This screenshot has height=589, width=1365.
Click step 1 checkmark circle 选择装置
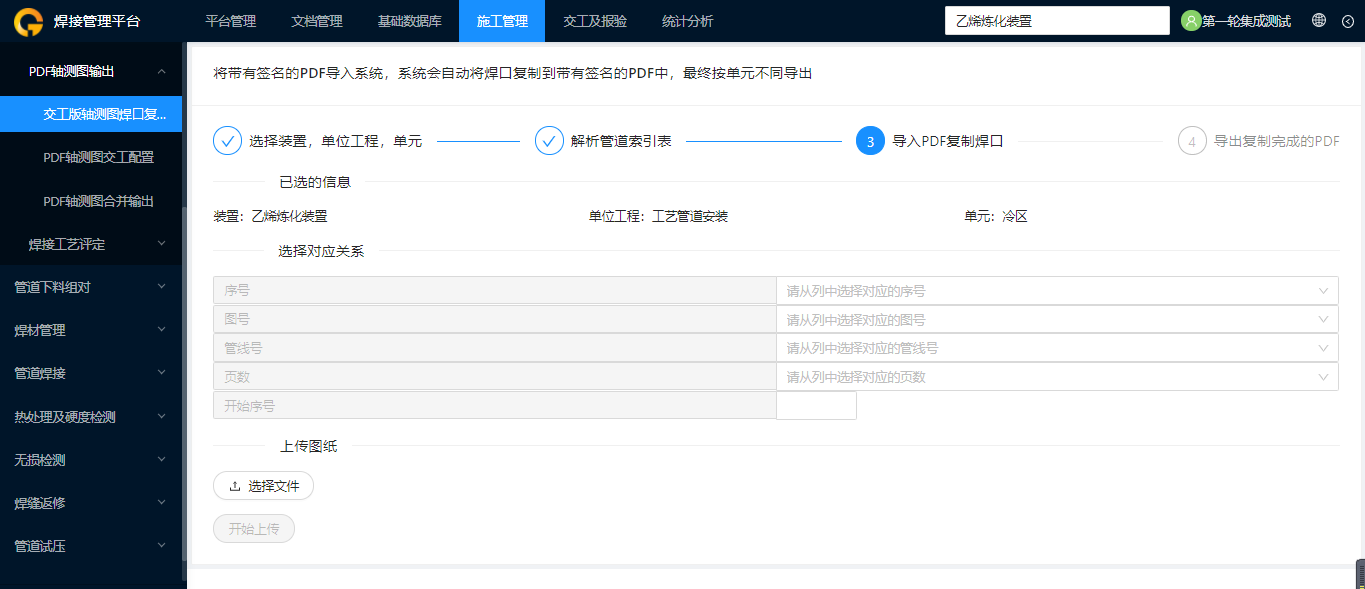click(x=228, y=141)
